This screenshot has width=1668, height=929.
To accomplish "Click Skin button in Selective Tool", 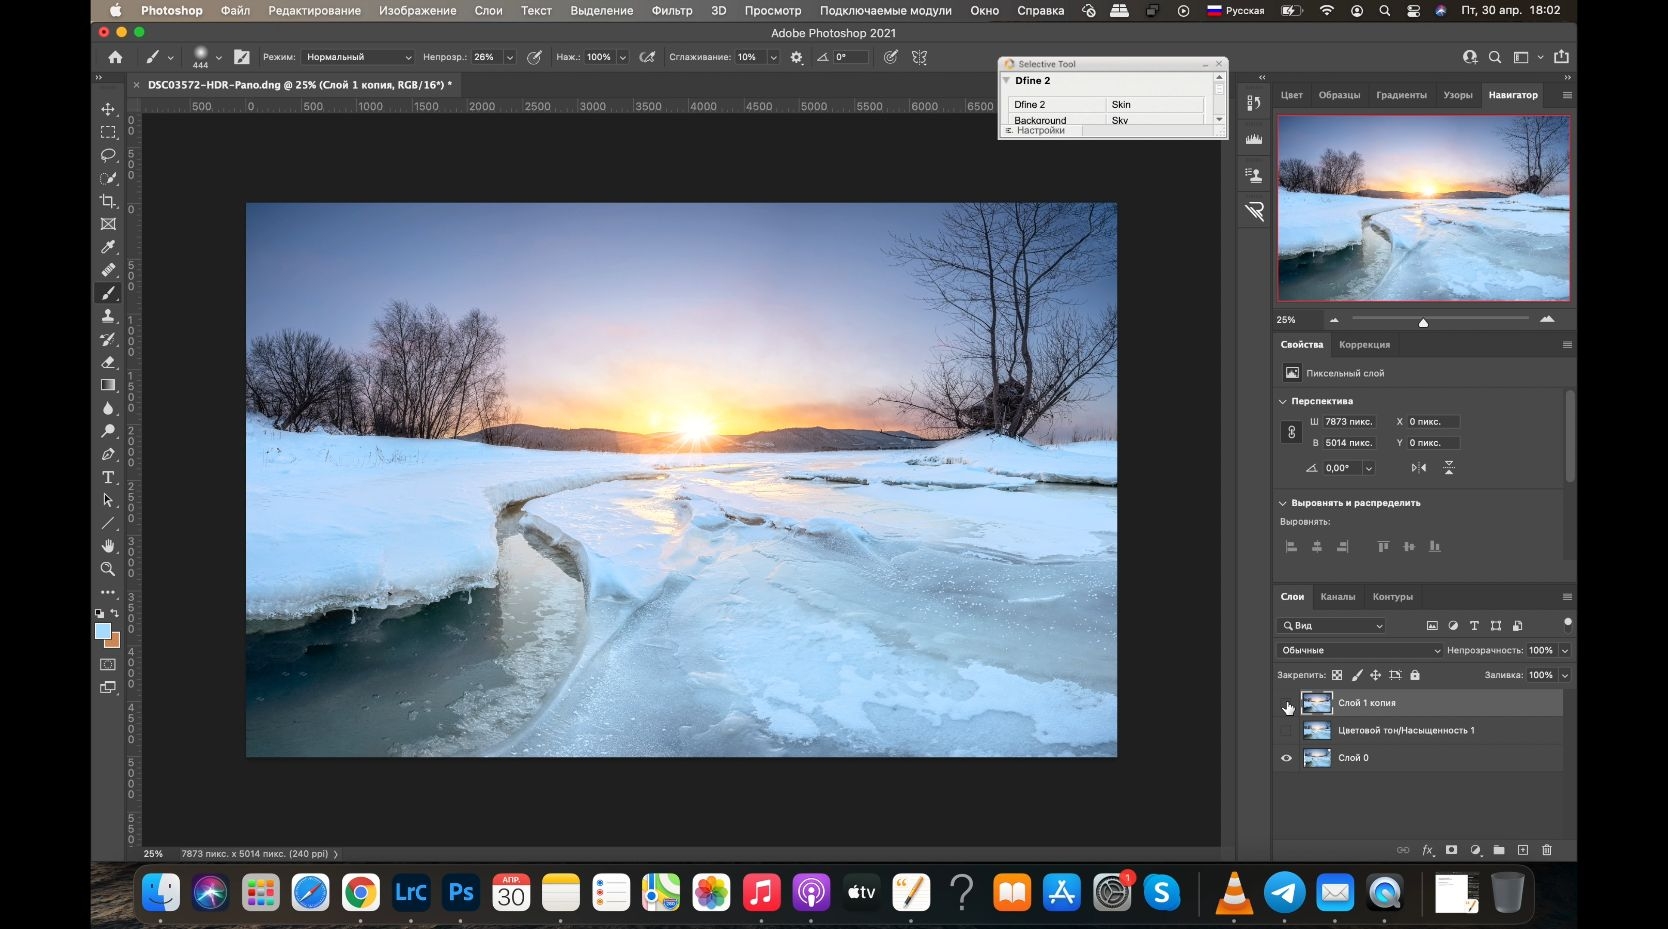I will coord(1155,104).
